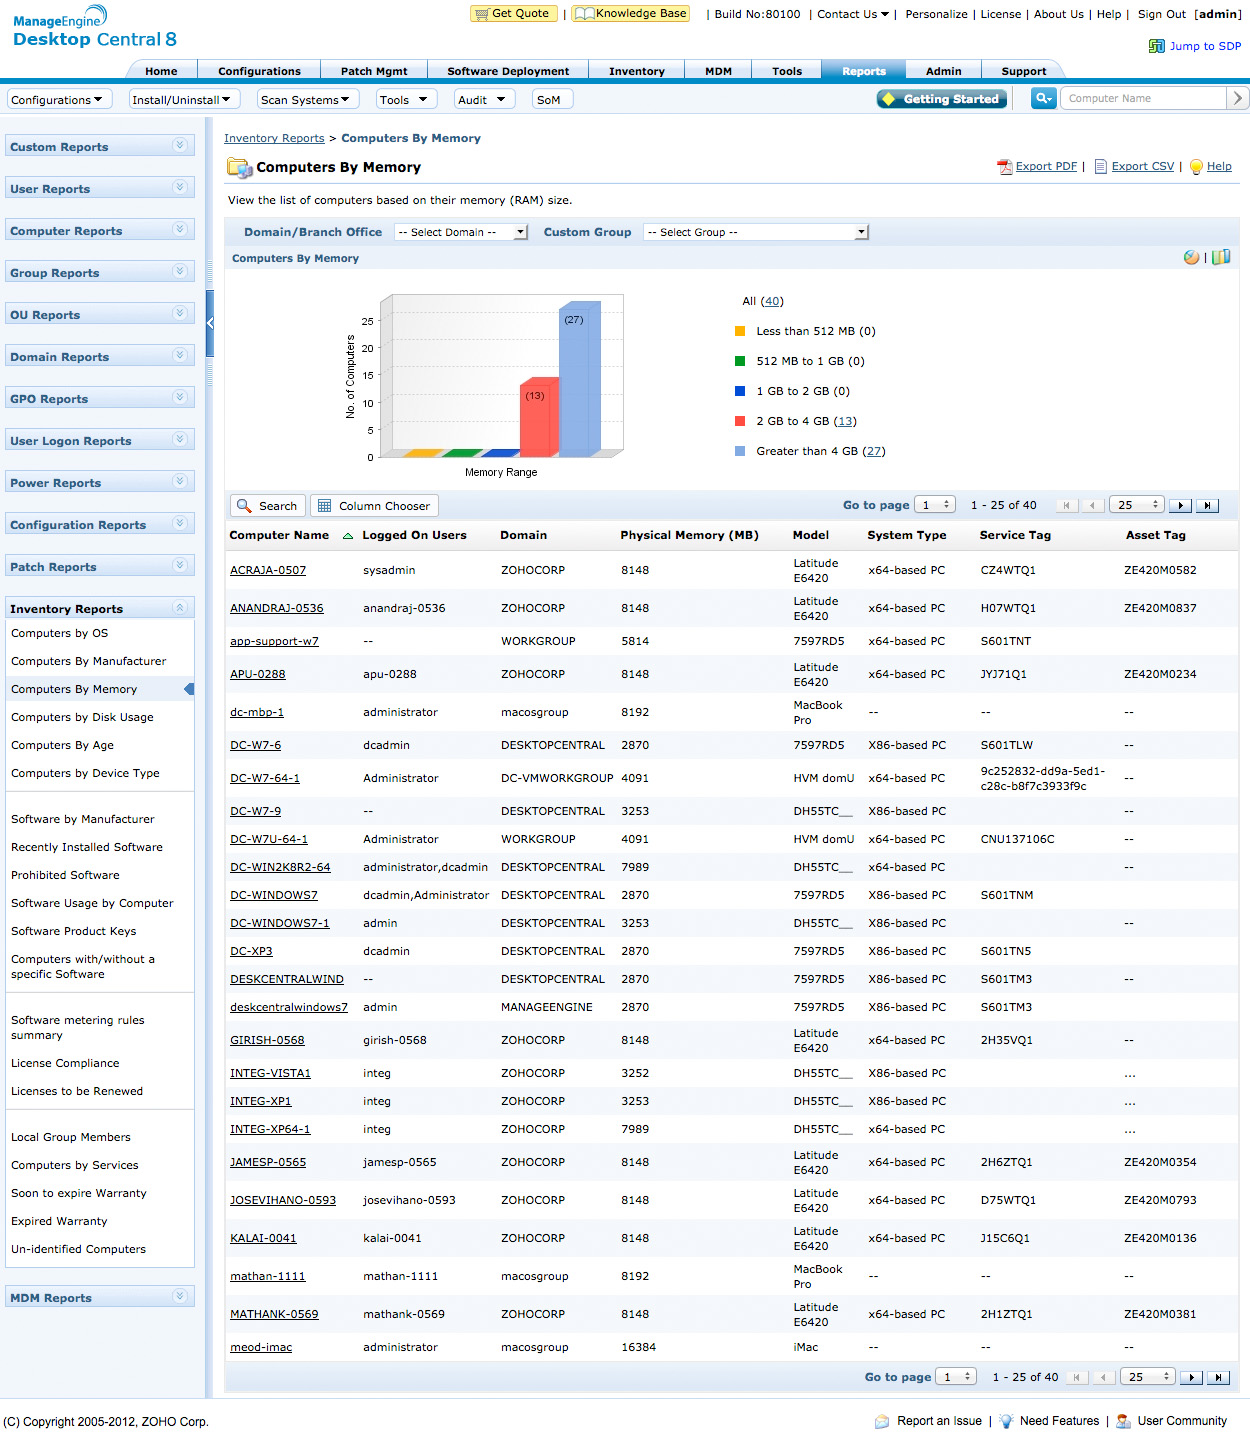The height and width of the screenshot is (1445, 1250).
Task: Open the meod-imac computer link
Action: (261, 1347)
